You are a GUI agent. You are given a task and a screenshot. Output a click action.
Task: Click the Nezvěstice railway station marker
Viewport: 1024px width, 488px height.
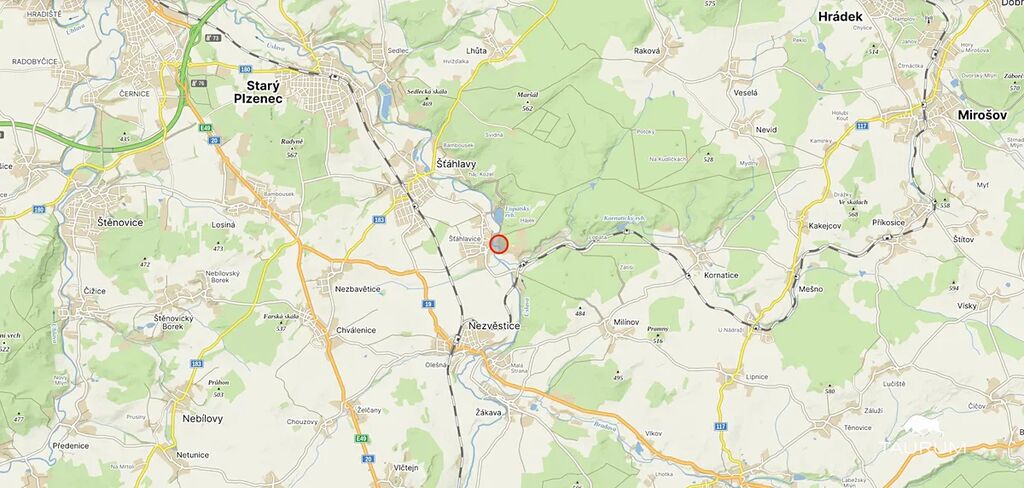coord(458,339)
